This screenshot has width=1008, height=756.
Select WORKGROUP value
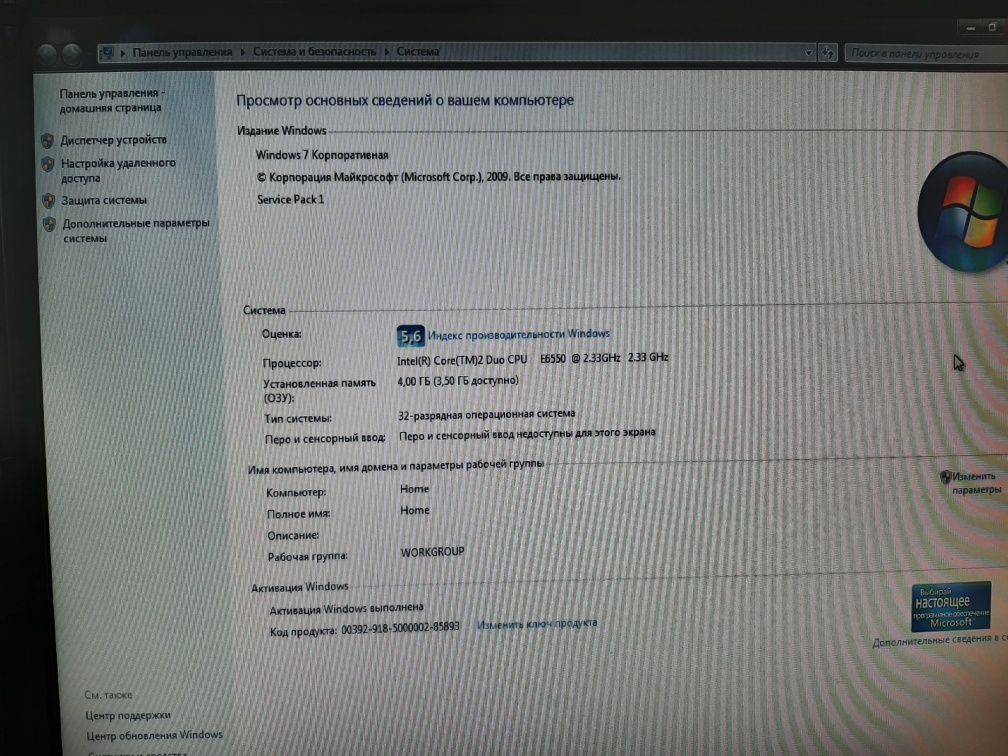[432, 552]
